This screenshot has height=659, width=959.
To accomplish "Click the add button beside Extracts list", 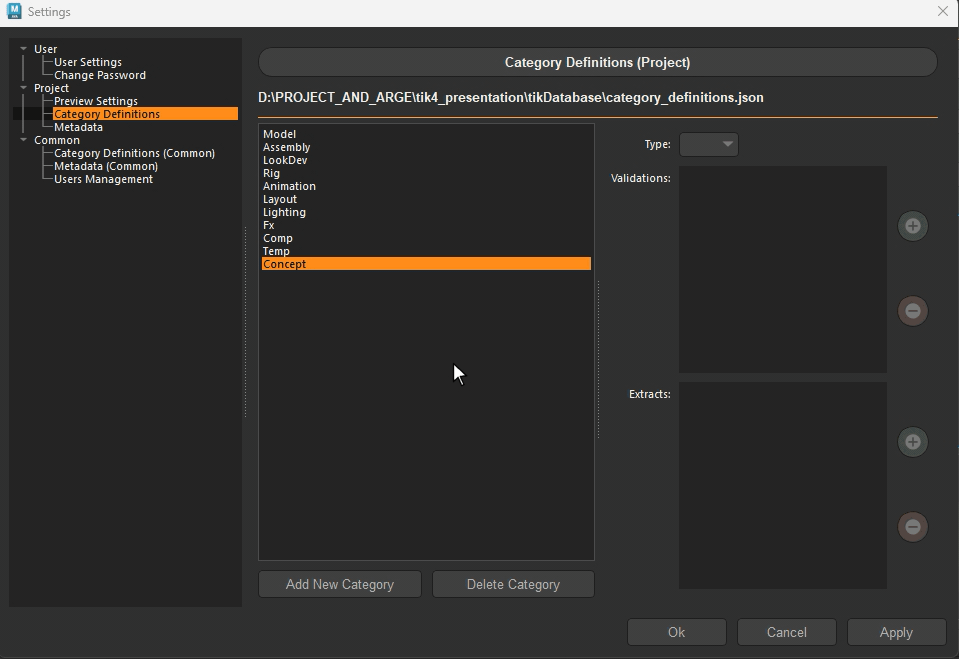I will pyautogui.click(x=913, y=442).
